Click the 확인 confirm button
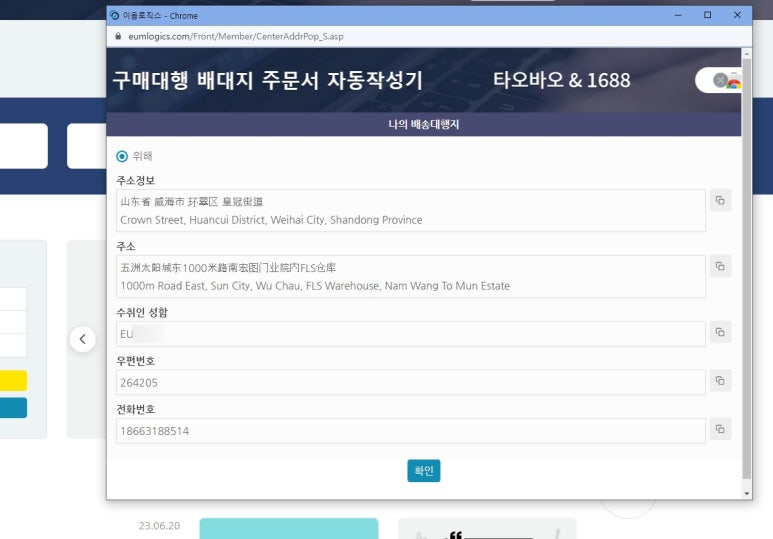773x539 pixels. (423, 470)
